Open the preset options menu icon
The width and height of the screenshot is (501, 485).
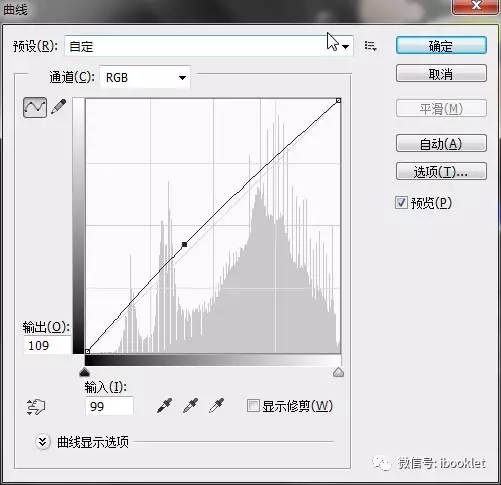(x=371, y=46)
